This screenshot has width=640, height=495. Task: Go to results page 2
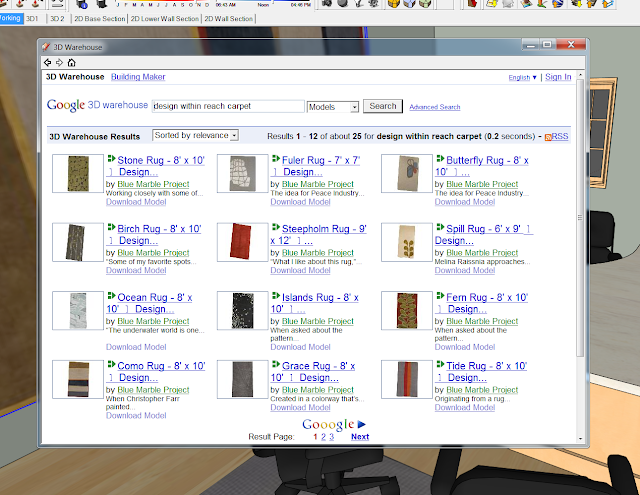pos(323,437)
